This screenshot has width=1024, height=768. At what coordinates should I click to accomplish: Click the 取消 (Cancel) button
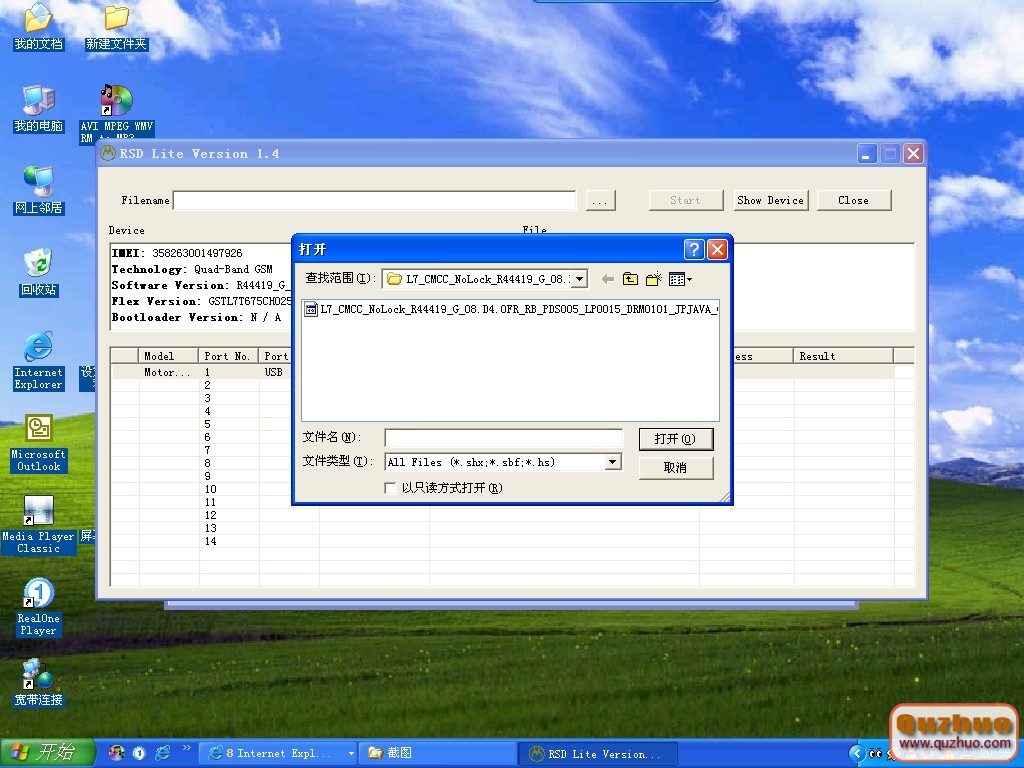click(675, 468)
